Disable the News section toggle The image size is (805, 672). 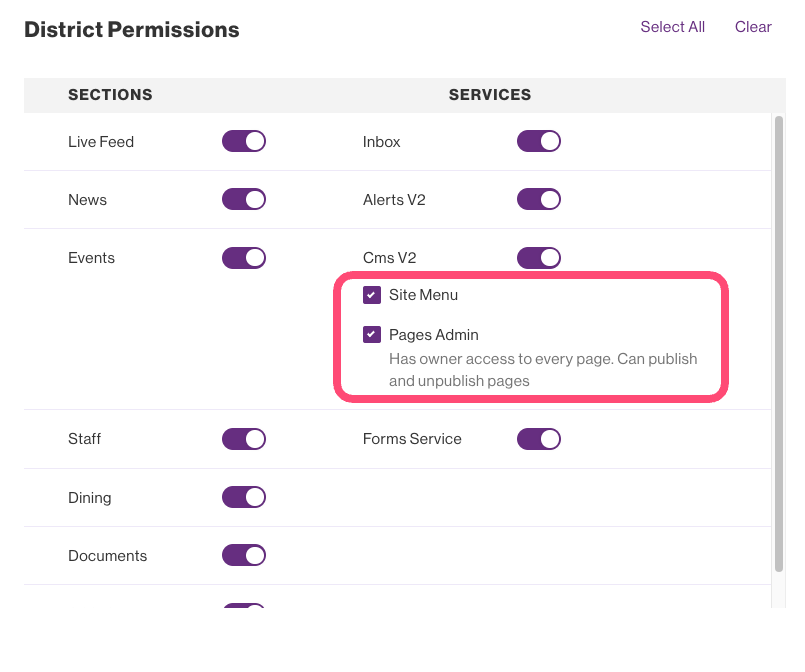click(x=243, y=199)
